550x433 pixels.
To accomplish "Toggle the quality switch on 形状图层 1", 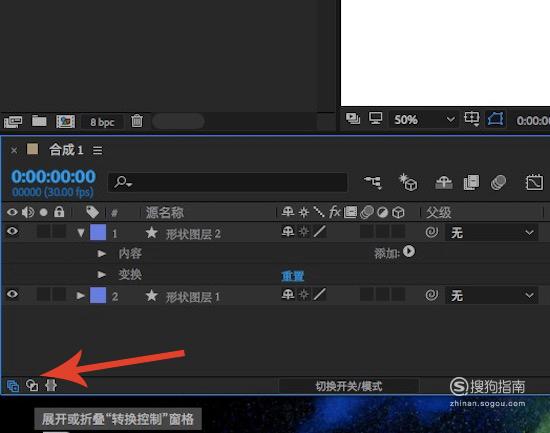I will click(320, 294).
